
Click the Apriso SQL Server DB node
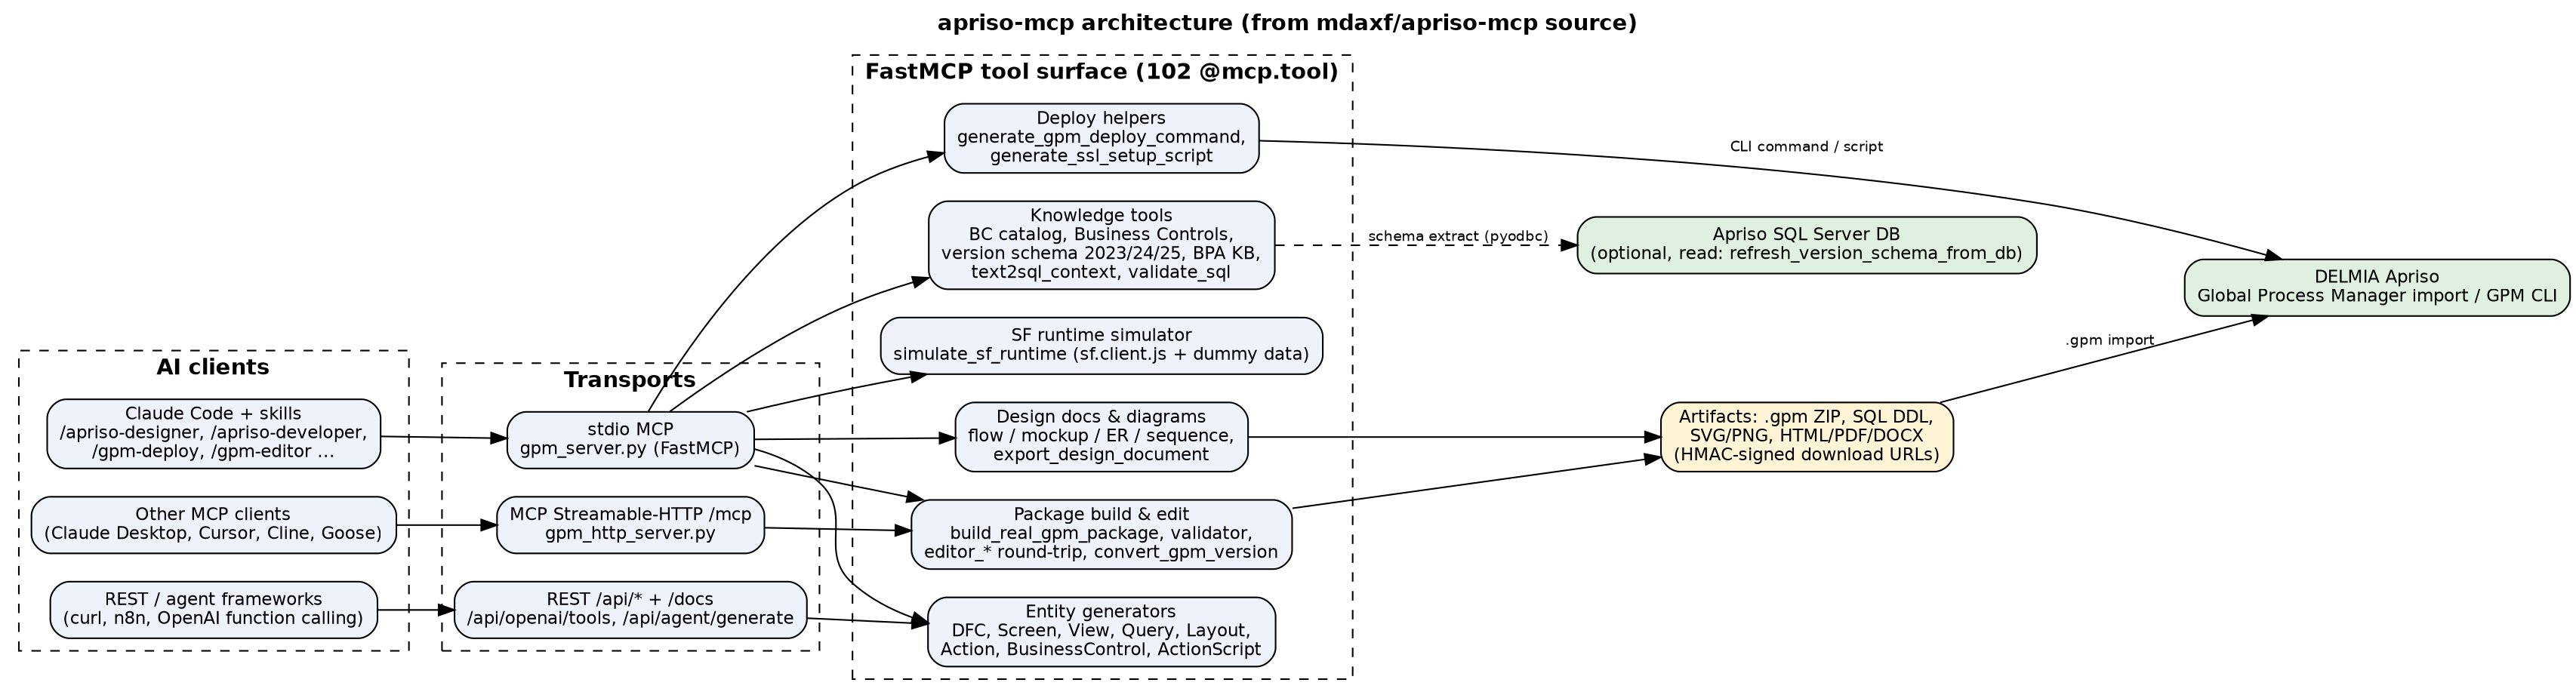[x=1806, y=245]
